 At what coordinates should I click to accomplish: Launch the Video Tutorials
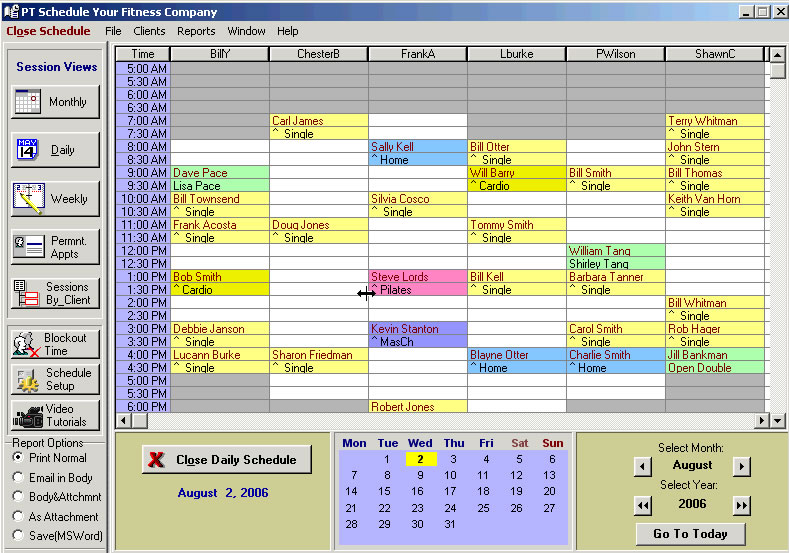pyautogui.click(x=56, y=415)
